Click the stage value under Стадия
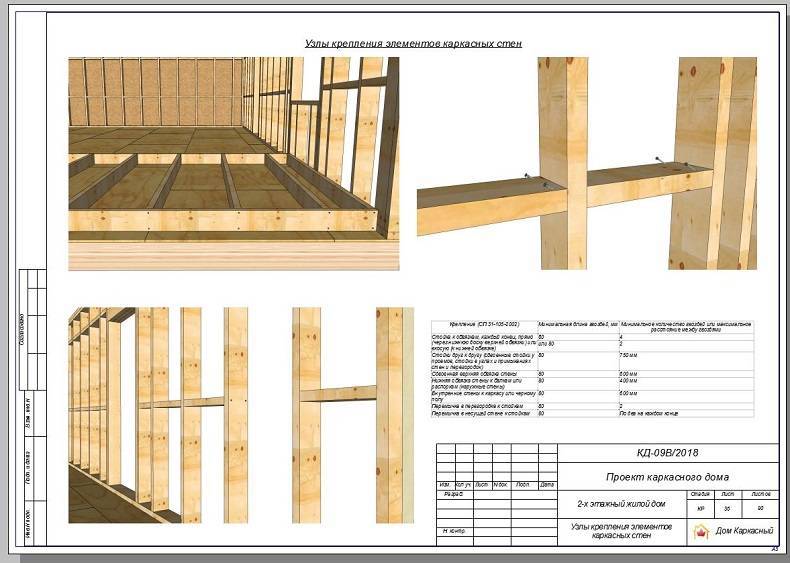This screenshot has width=790, height=563. pyautogui.click(x=700, y=509)
